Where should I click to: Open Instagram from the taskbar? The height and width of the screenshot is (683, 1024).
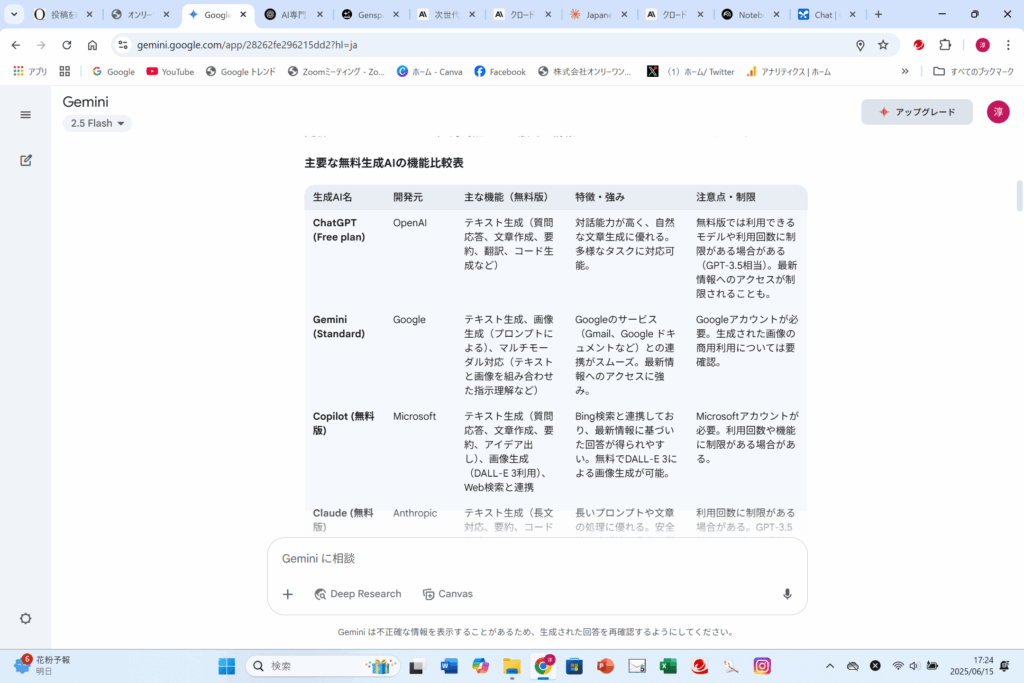[762, 666]
